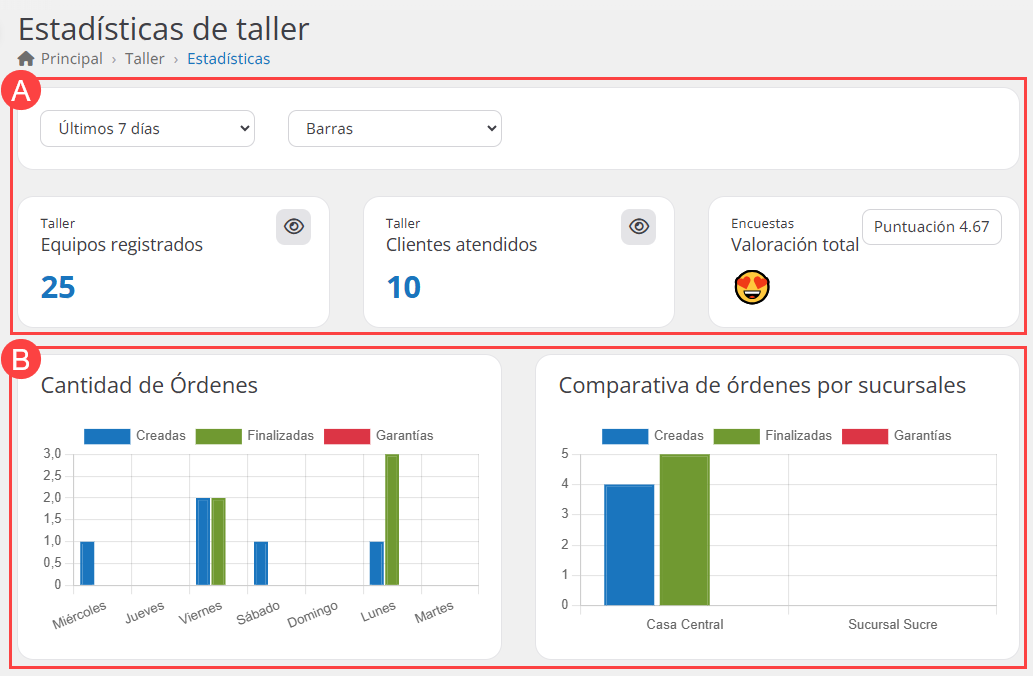Open the Barras chart type dropdown

(394, 129)
